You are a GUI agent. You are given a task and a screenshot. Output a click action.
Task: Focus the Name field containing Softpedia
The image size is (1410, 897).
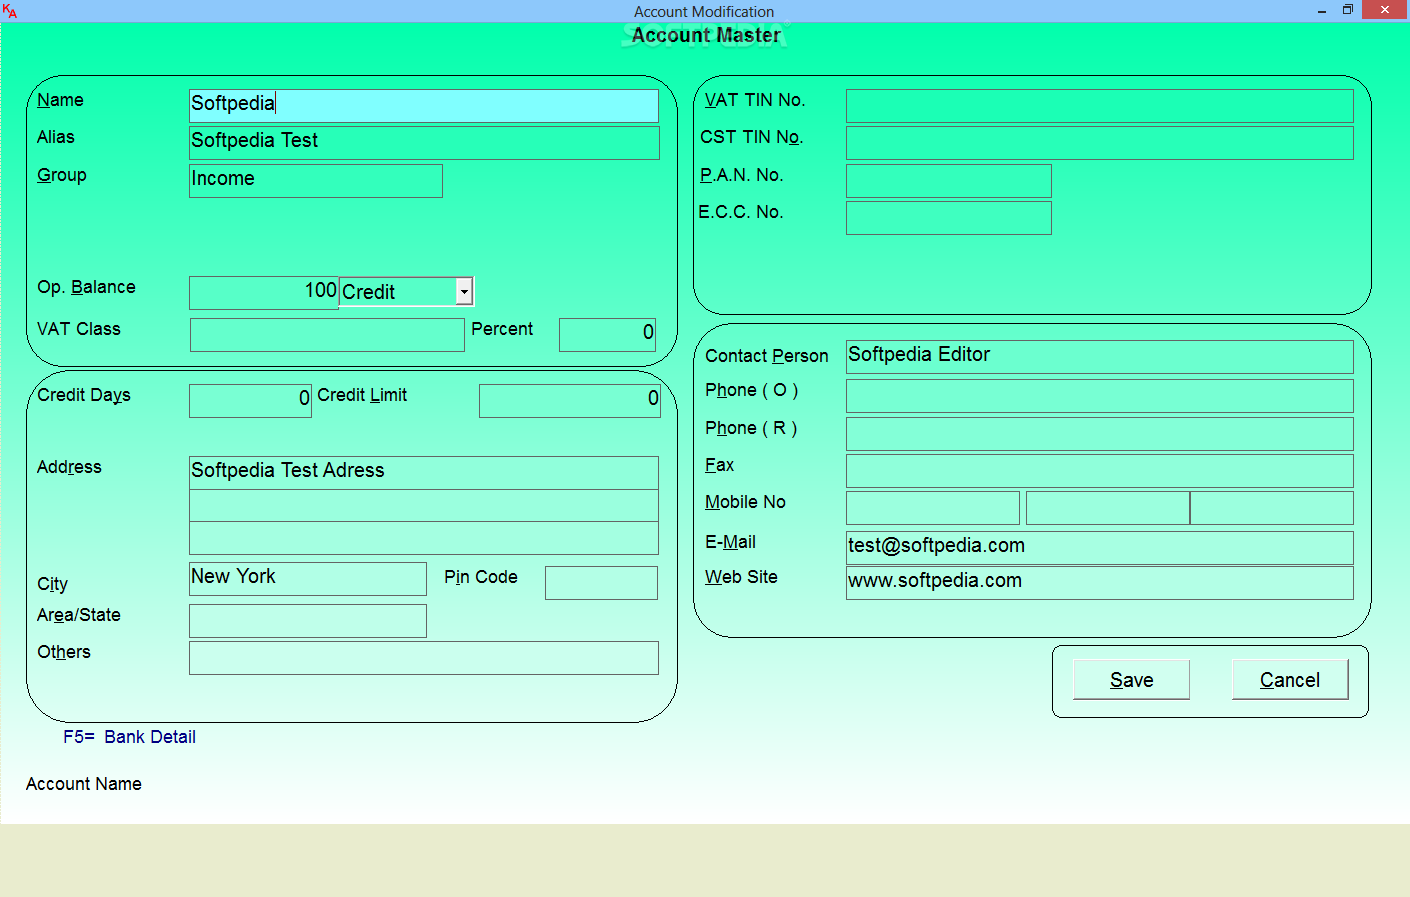(424, 106)
